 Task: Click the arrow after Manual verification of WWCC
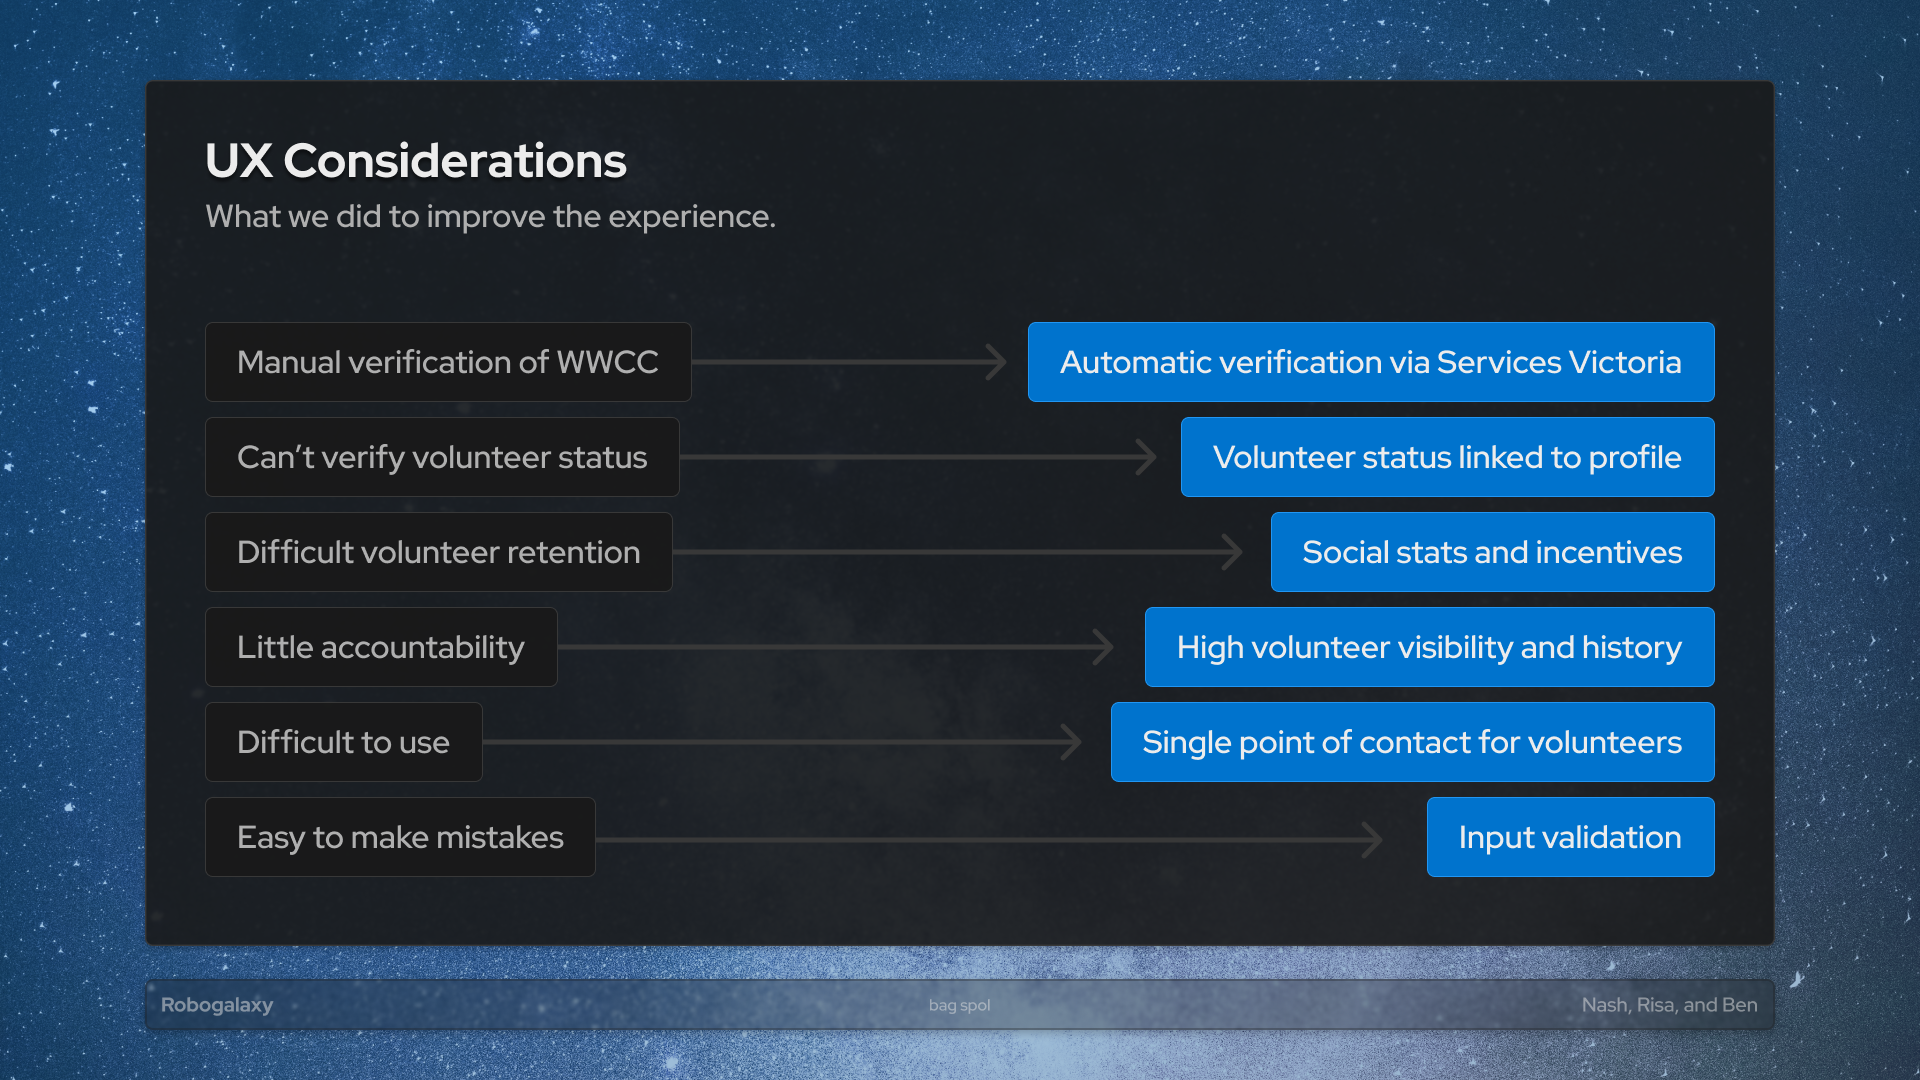pos(850,362)
